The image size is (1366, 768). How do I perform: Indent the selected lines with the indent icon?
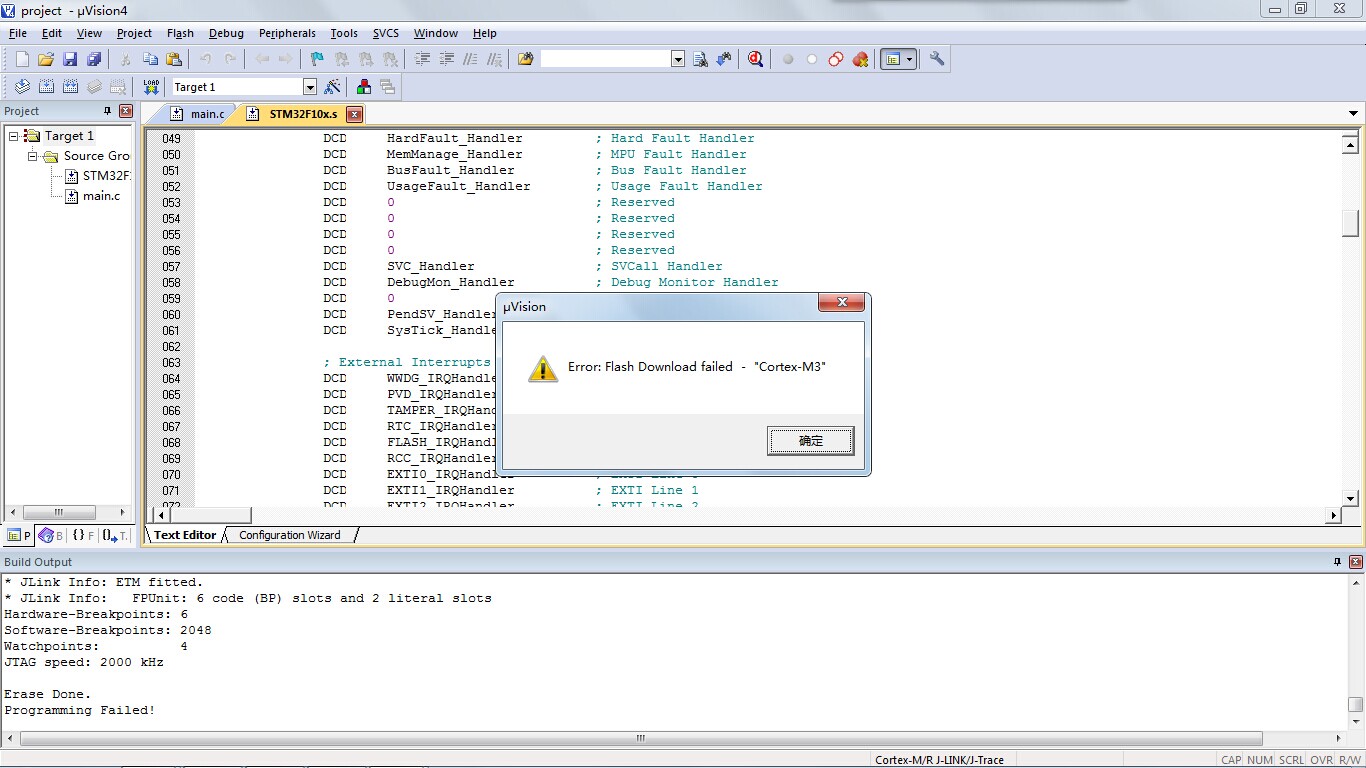click(x=422, y=59)
